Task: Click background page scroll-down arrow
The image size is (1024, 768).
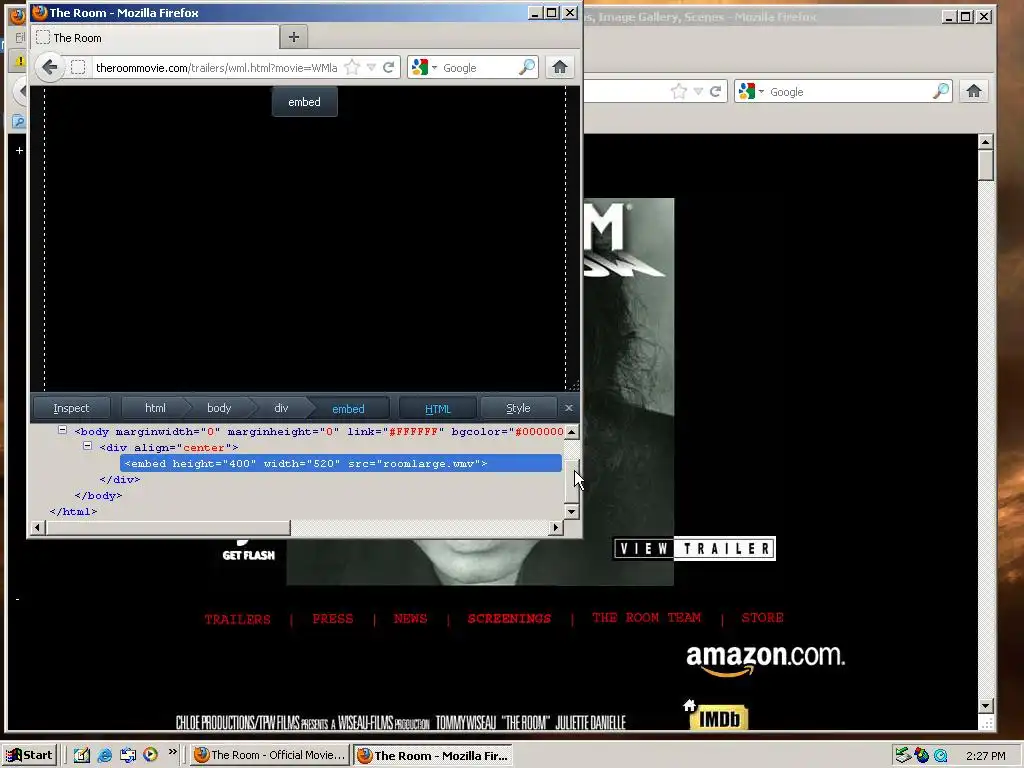Action: click(985, 705)
